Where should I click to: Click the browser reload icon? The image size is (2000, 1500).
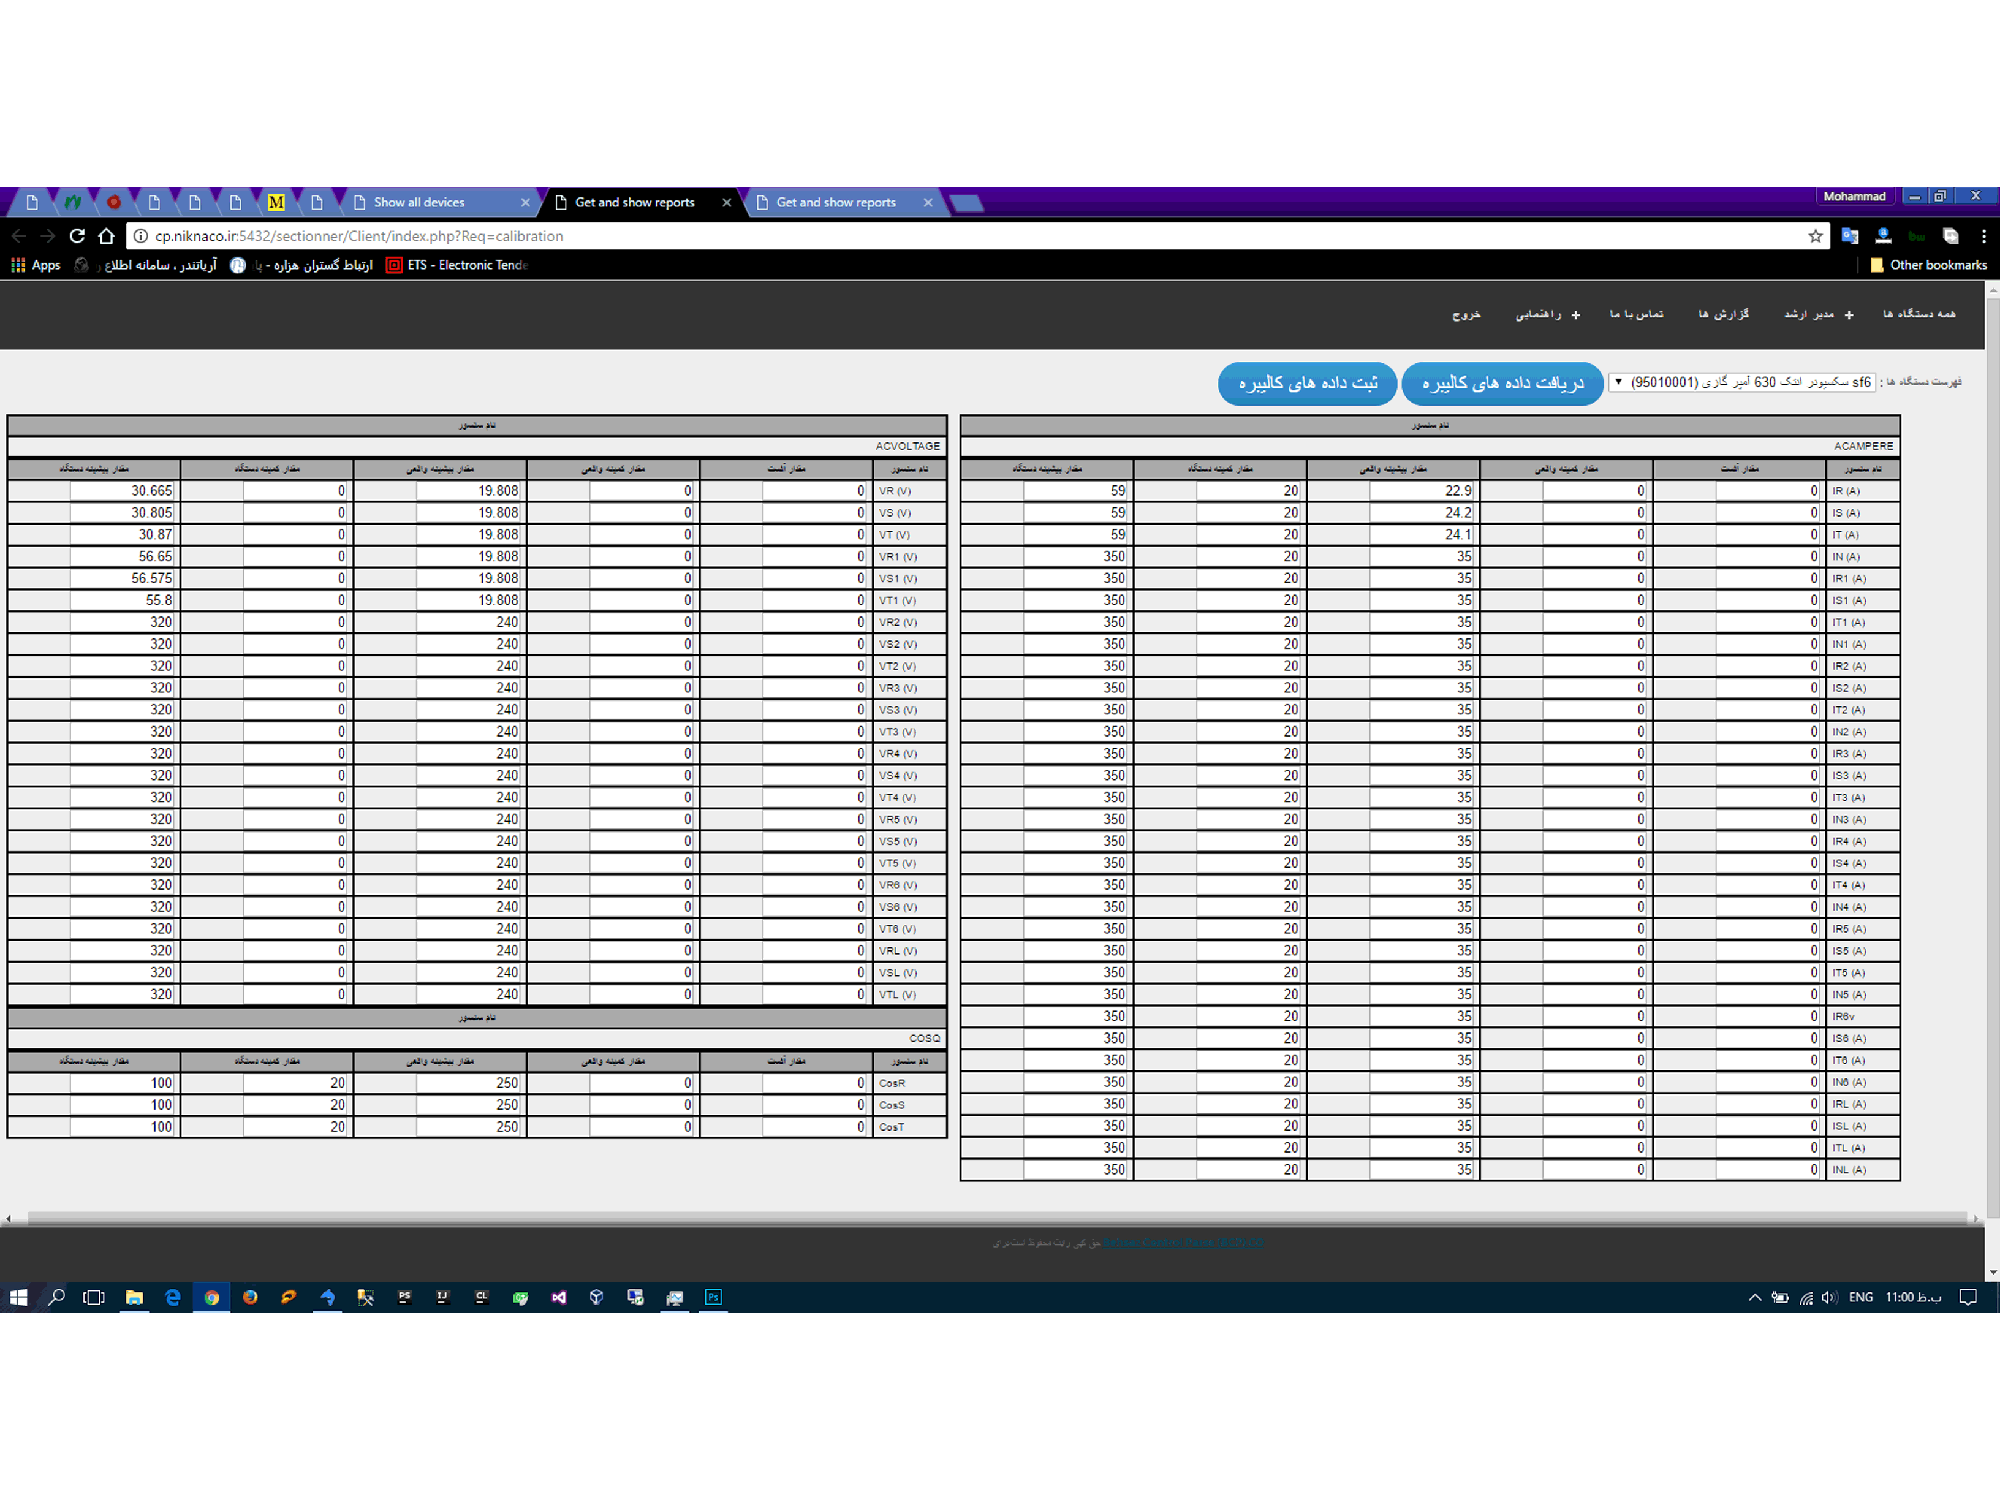tap(77, 236)
